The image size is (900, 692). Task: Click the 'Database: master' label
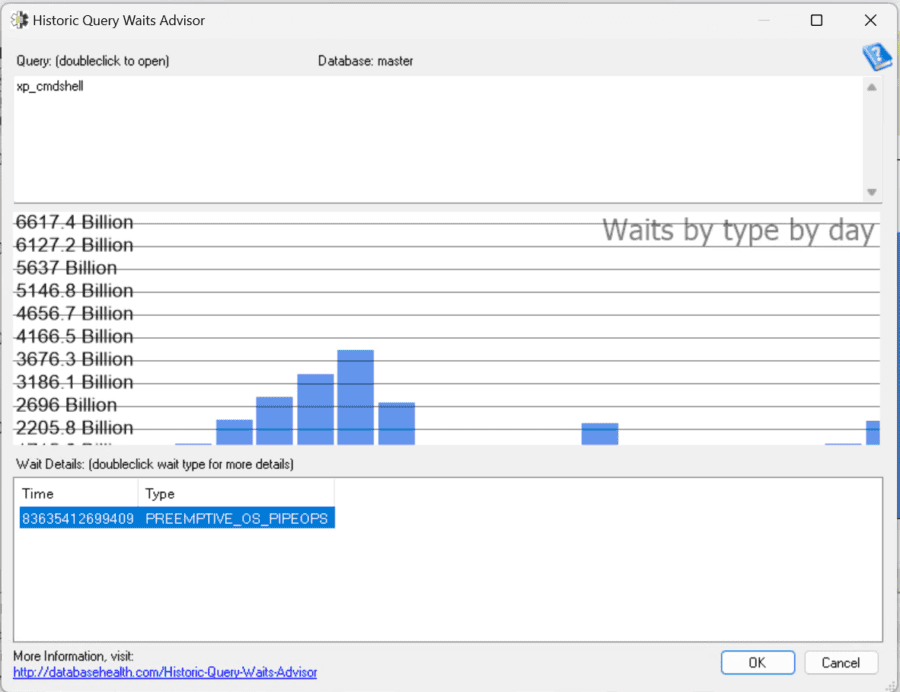pyautogui.click(x=365, y=61)
